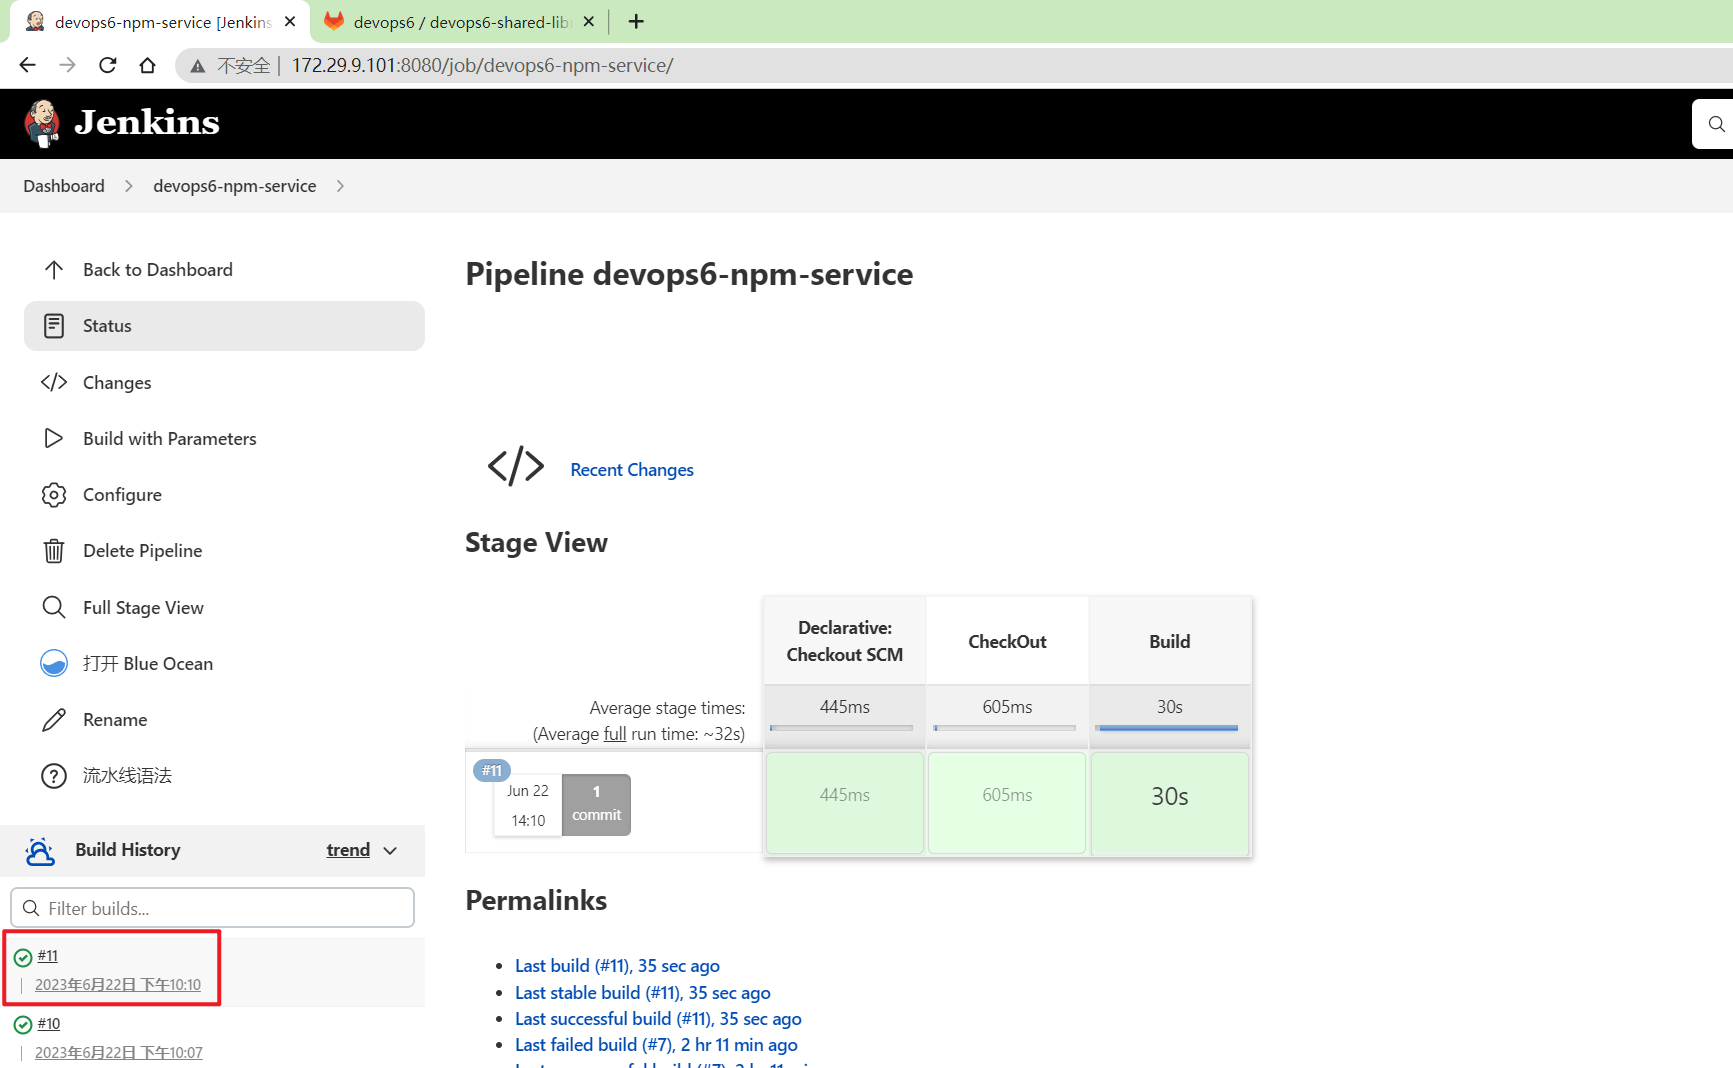Click the Blue Ocean wave icon
Viewport: 1733px width, 1068px height.
click(x=54, y=663)
